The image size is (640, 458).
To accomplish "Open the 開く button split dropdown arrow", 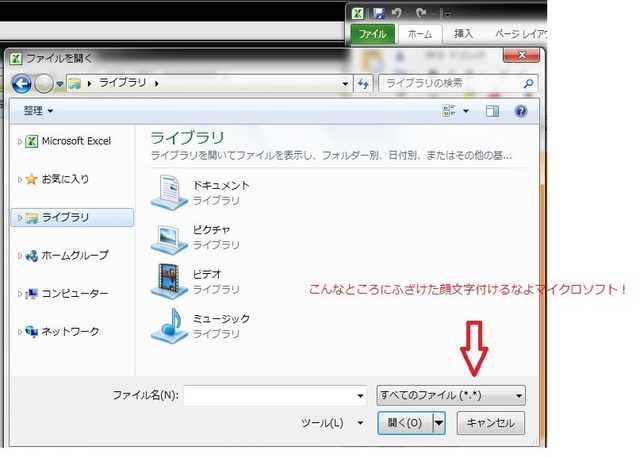I will (439, 423).
